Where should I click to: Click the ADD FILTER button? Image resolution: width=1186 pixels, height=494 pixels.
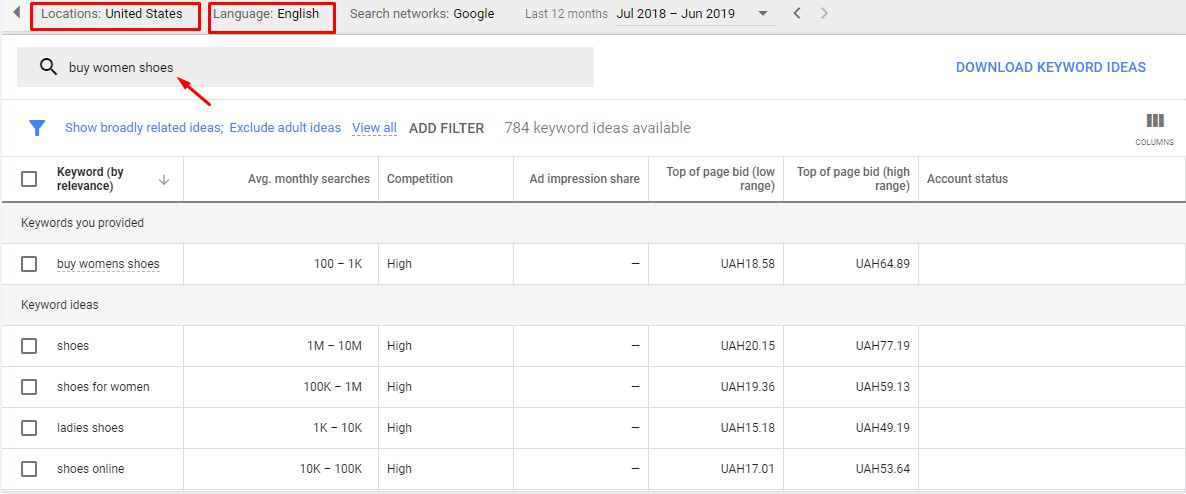pyautogui.click(x=446, y=129)
